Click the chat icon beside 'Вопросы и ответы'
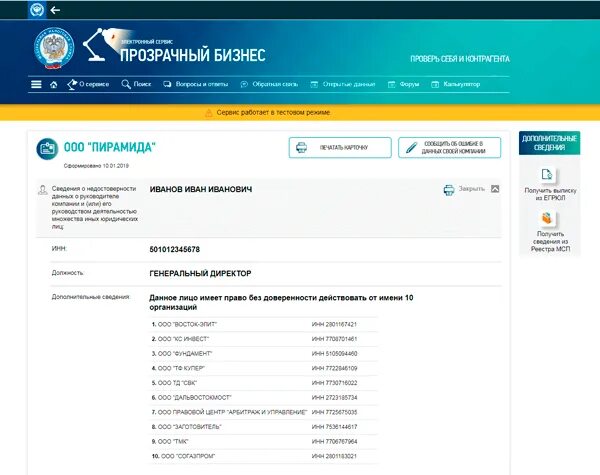This screenshot has width=600, height=475. (167, 84)
